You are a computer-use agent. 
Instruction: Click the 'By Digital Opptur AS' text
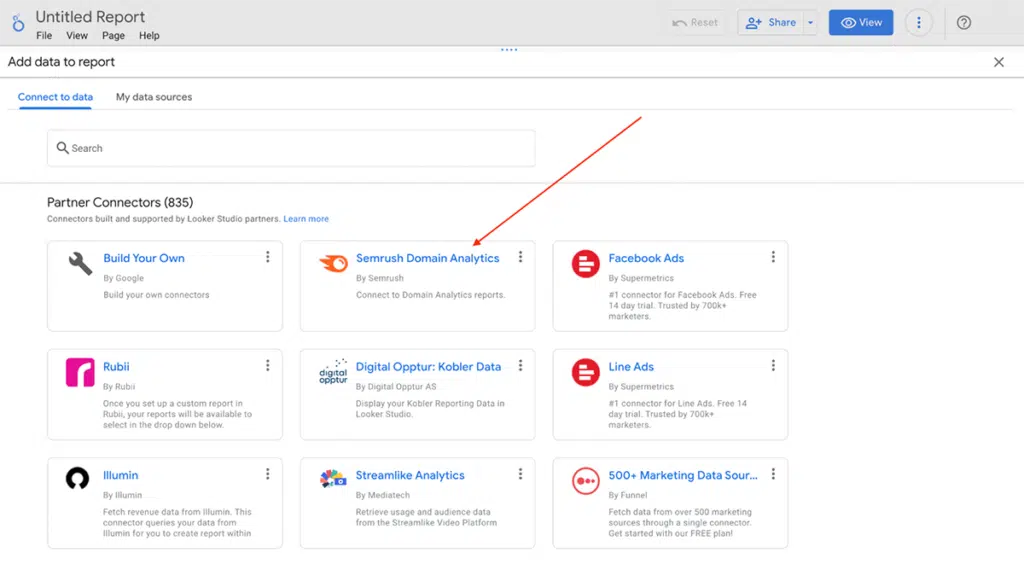[396, 386]
